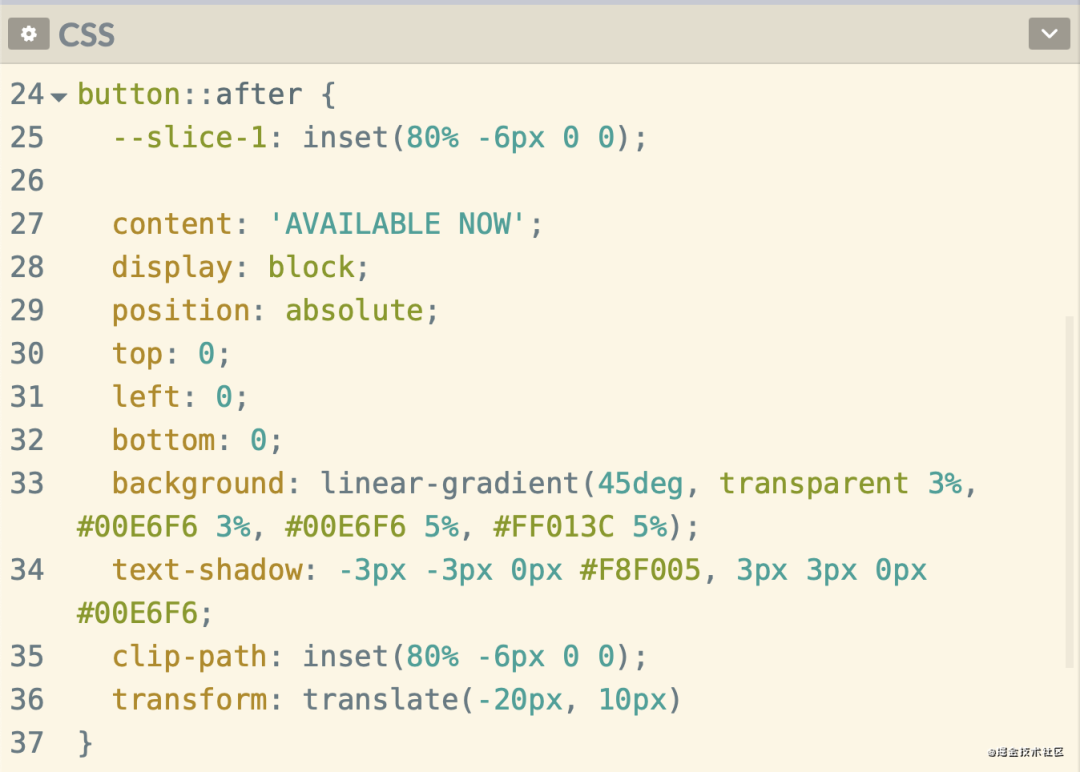Place cursor on empty line 26
The width and height of the screenshot is (1080, 772).
tap(300, 181)
